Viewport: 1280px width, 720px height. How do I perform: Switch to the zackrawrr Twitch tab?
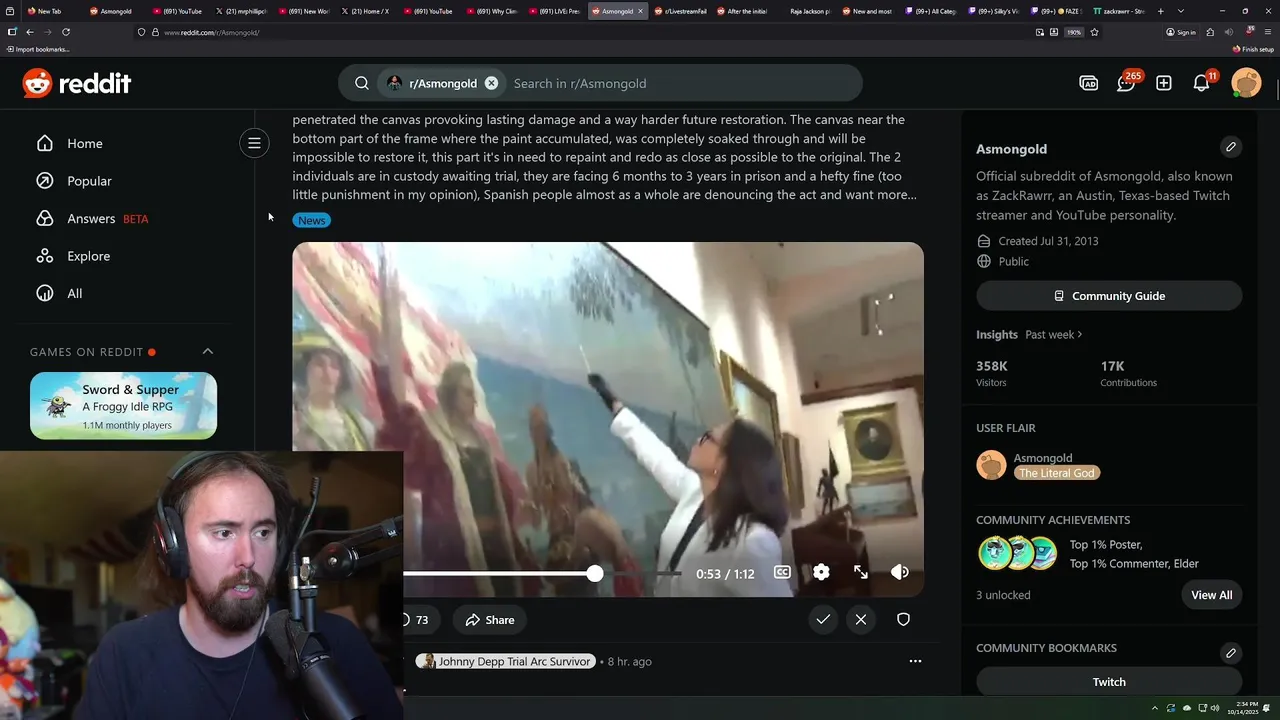click(1118, 11)
